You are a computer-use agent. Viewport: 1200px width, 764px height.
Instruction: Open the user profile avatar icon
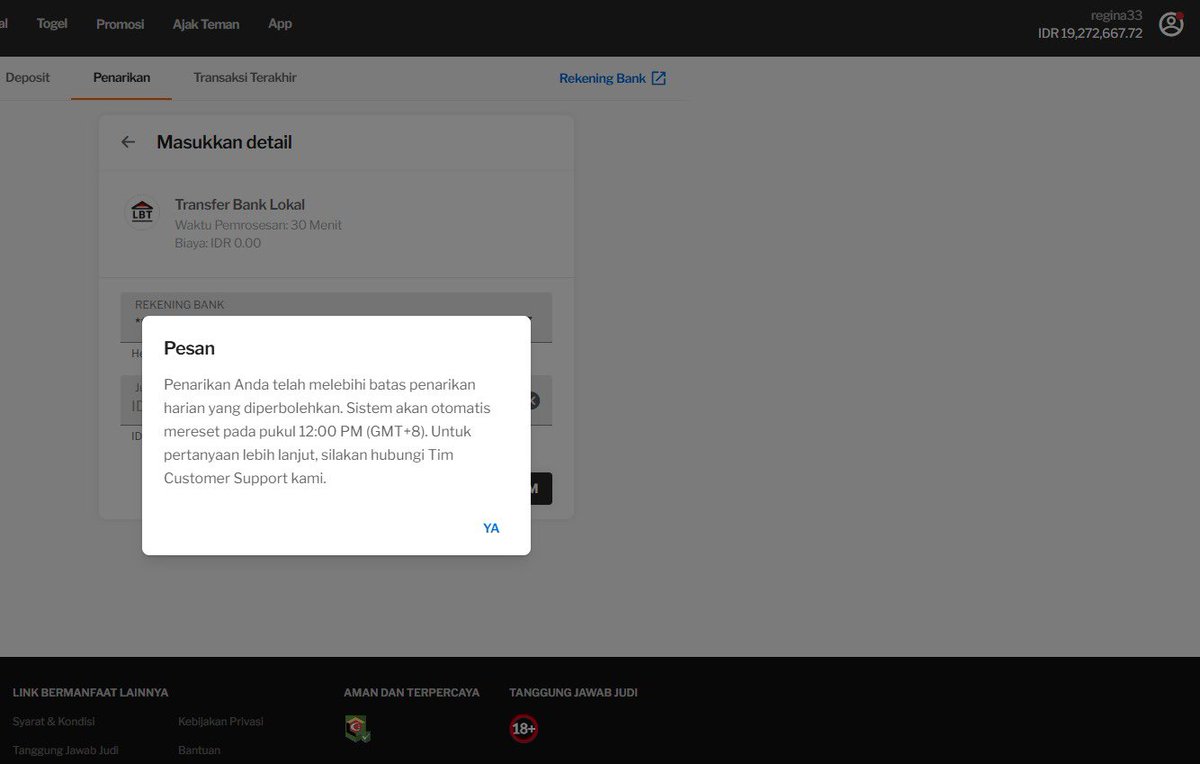(1171, 24)
